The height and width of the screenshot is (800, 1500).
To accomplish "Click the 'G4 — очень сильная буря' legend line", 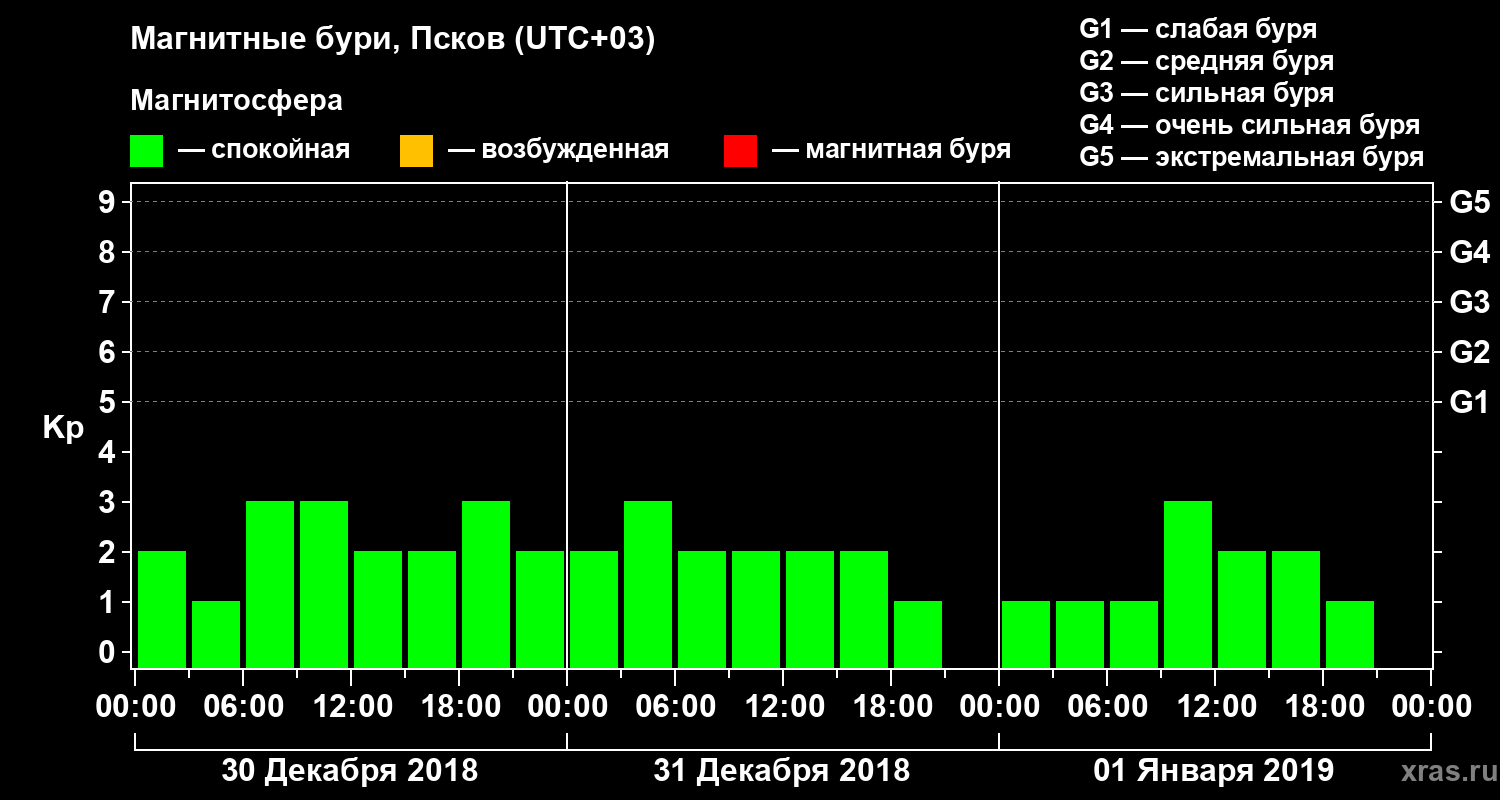I will [1250, 125].
